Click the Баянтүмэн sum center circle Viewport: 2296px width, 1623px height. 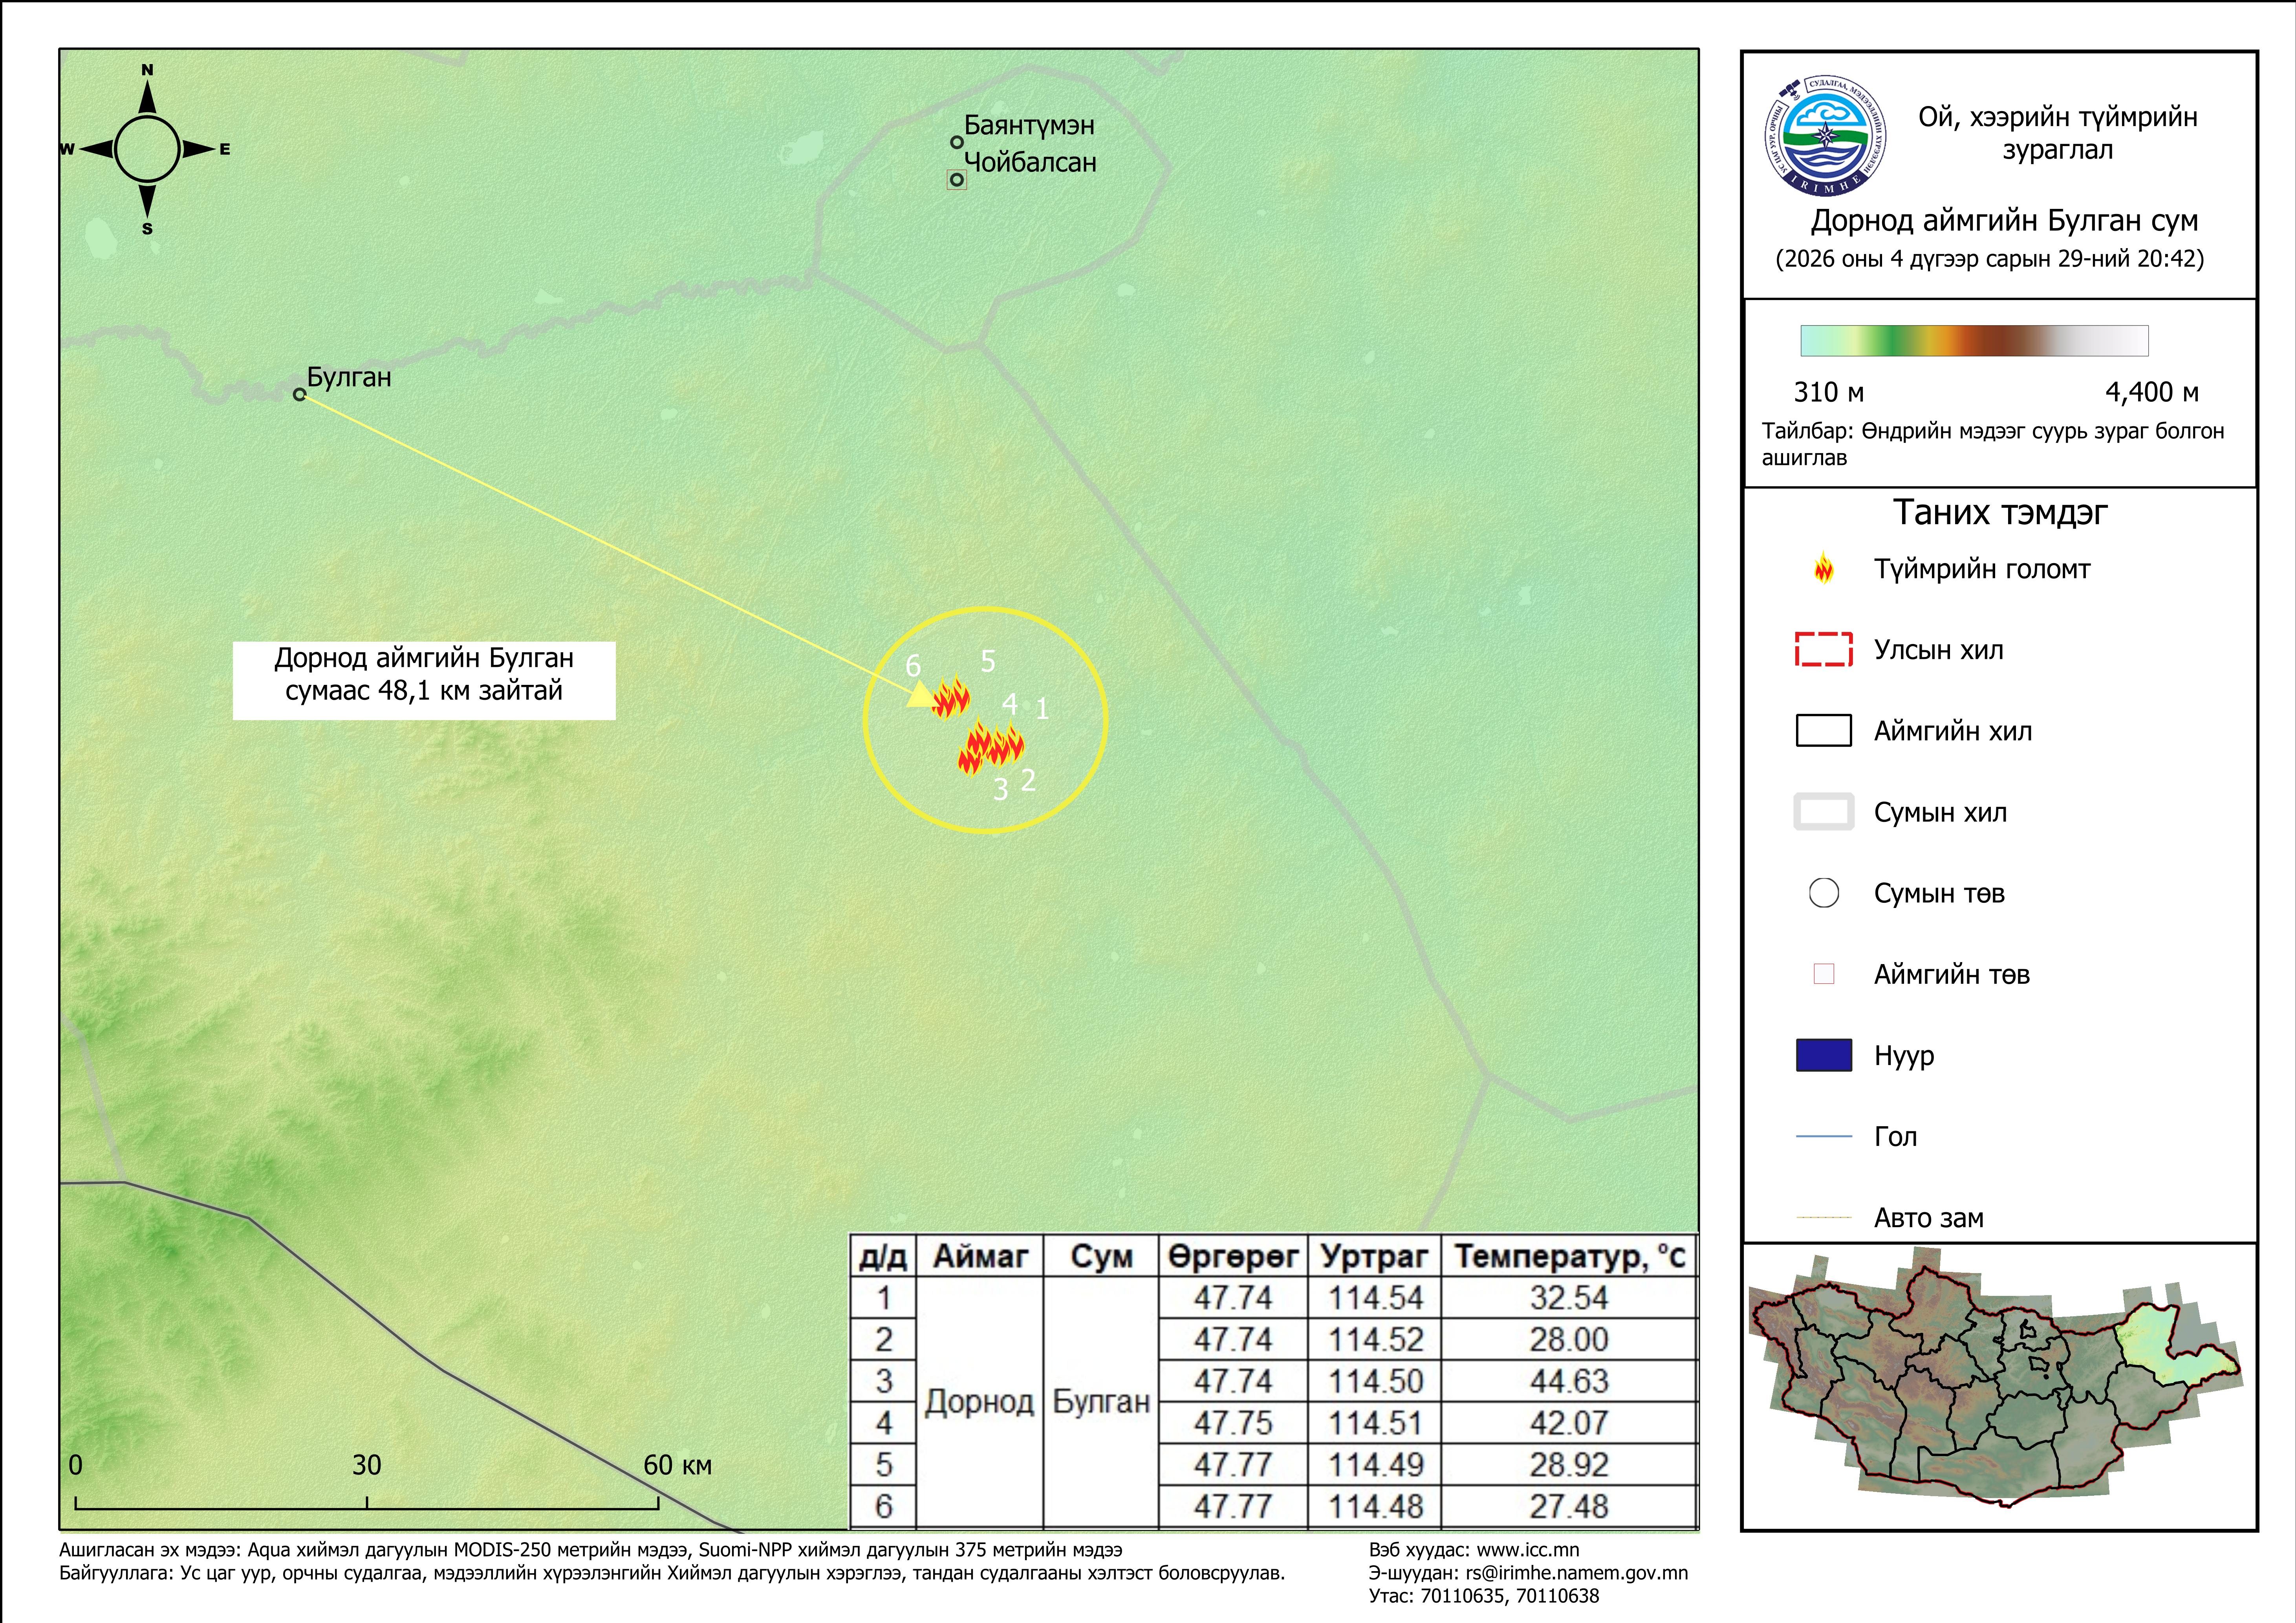click(957, 142)
